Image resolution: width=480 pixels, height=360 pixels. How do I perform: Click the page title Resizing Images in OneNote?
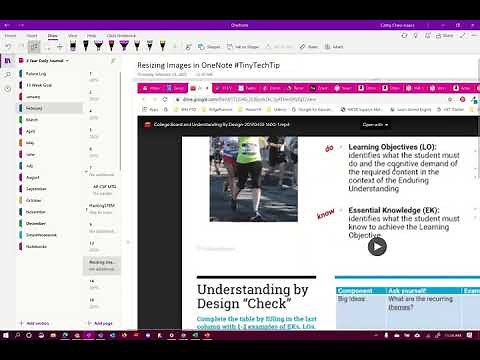(208, 65)
